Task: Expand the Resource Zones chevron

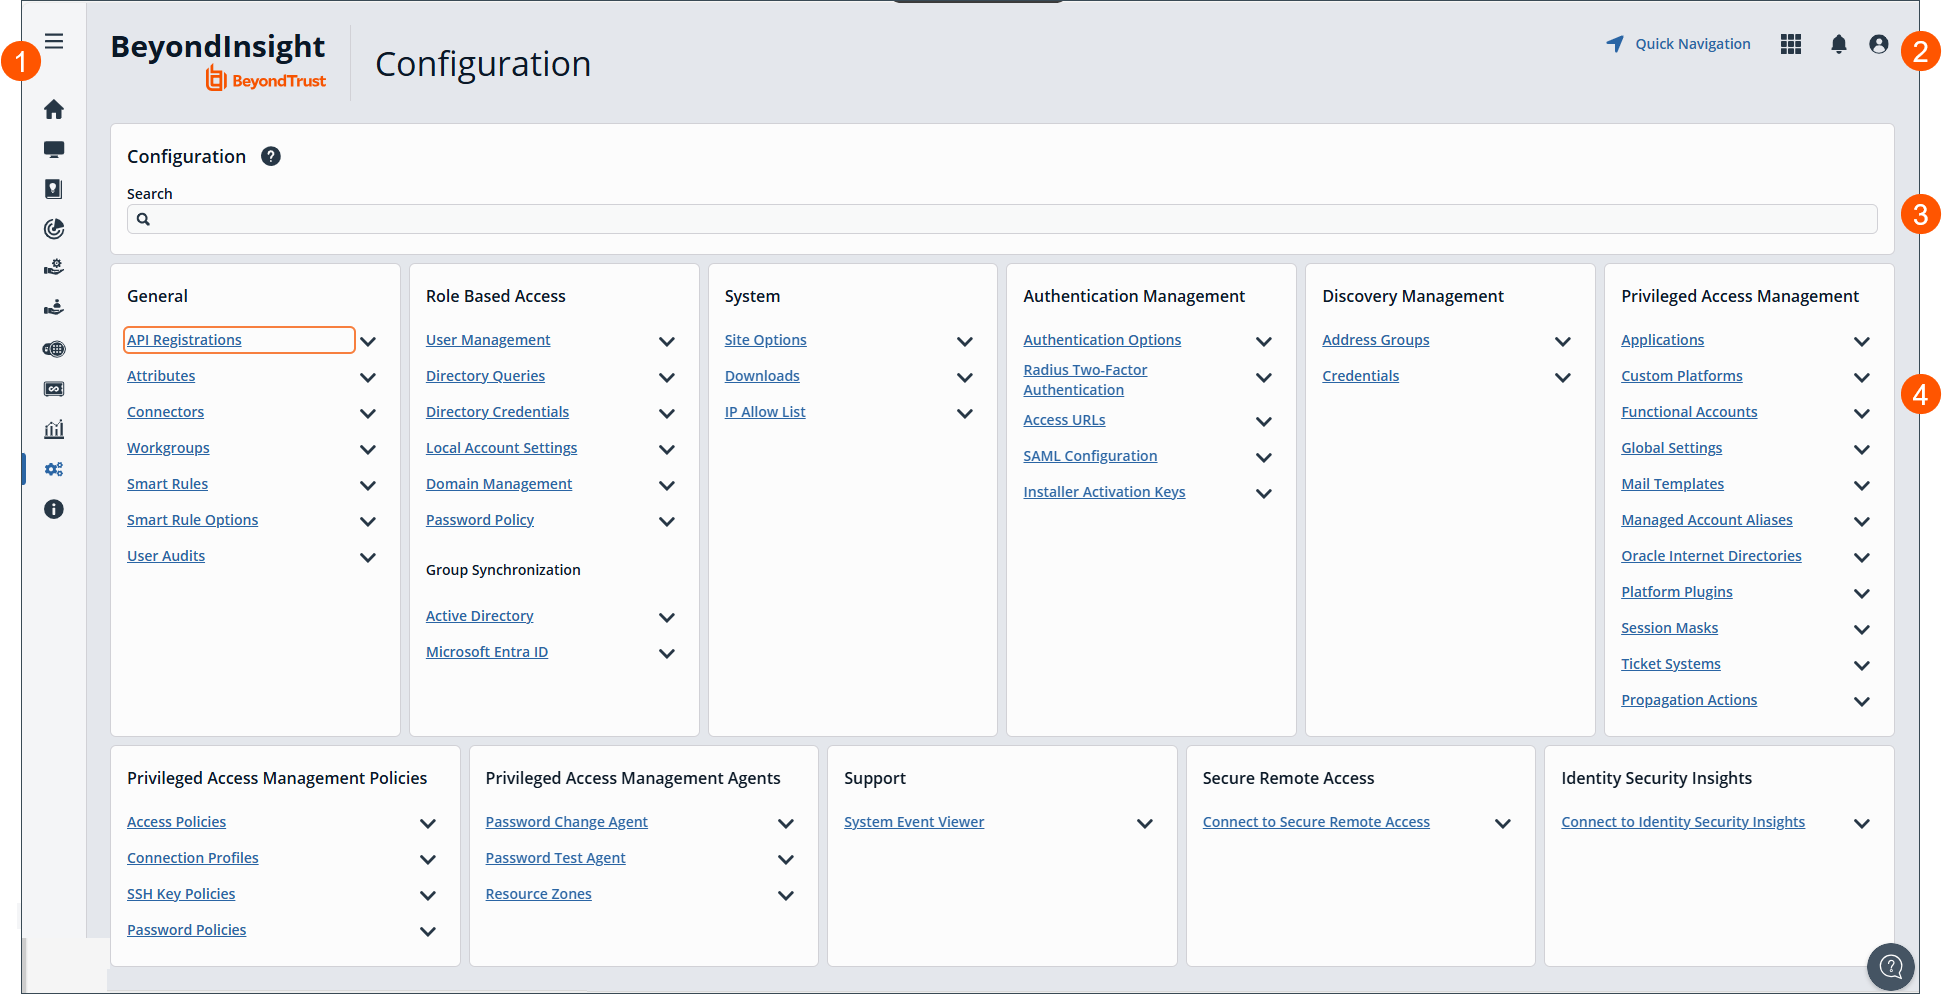Action: [786, 895]
